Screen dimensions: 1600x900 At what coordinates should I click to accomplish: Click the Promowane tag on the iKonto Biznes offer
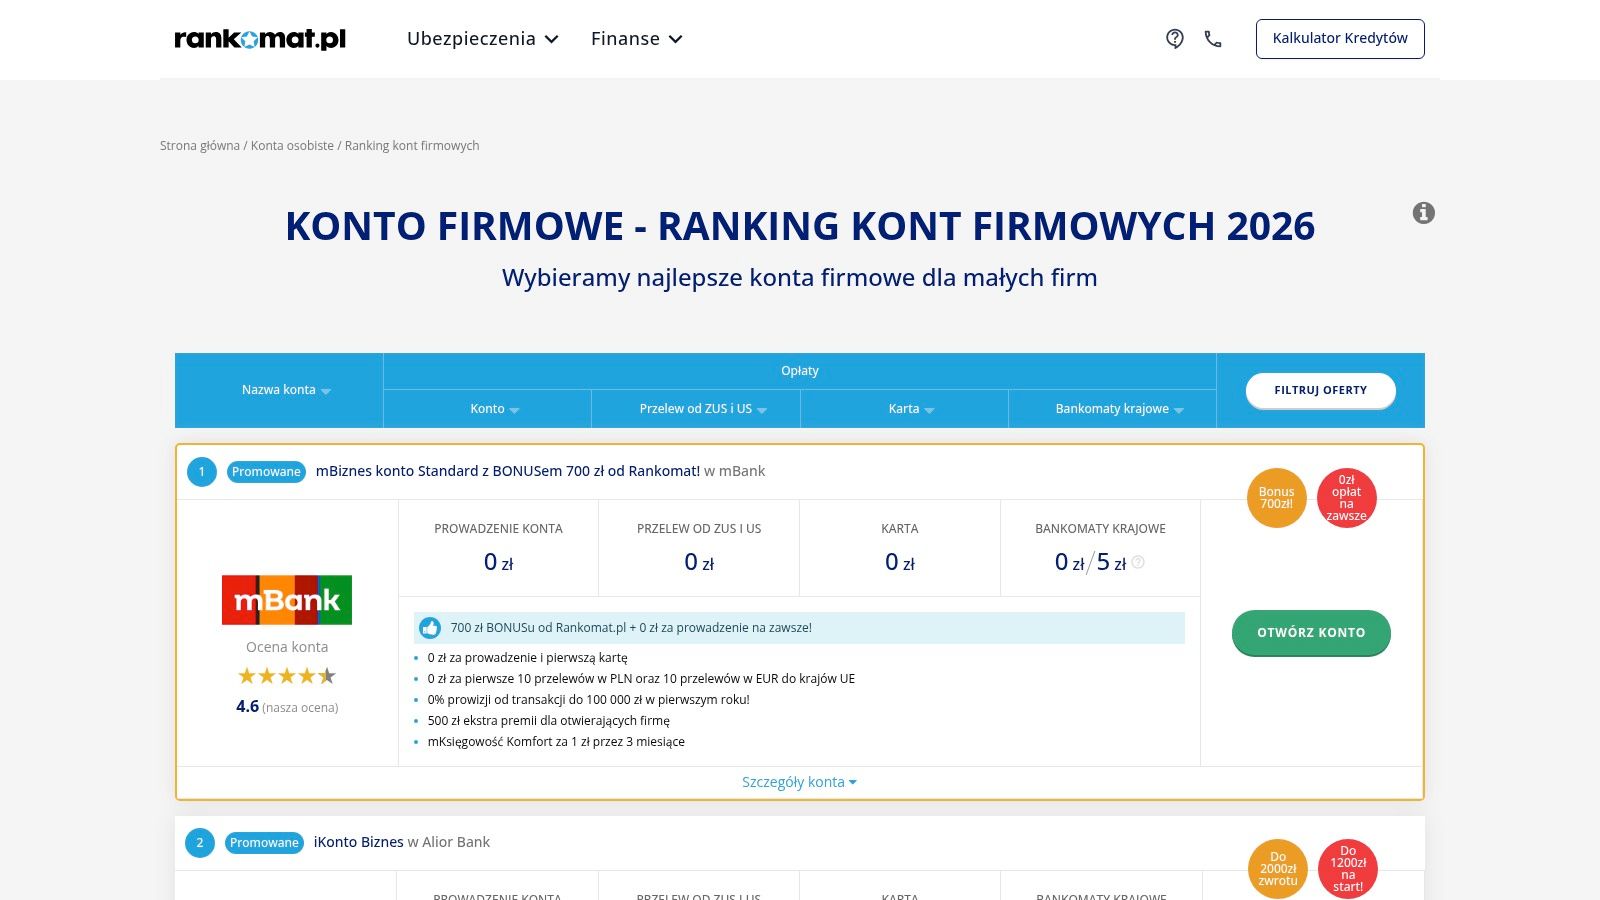pos(264,843)
